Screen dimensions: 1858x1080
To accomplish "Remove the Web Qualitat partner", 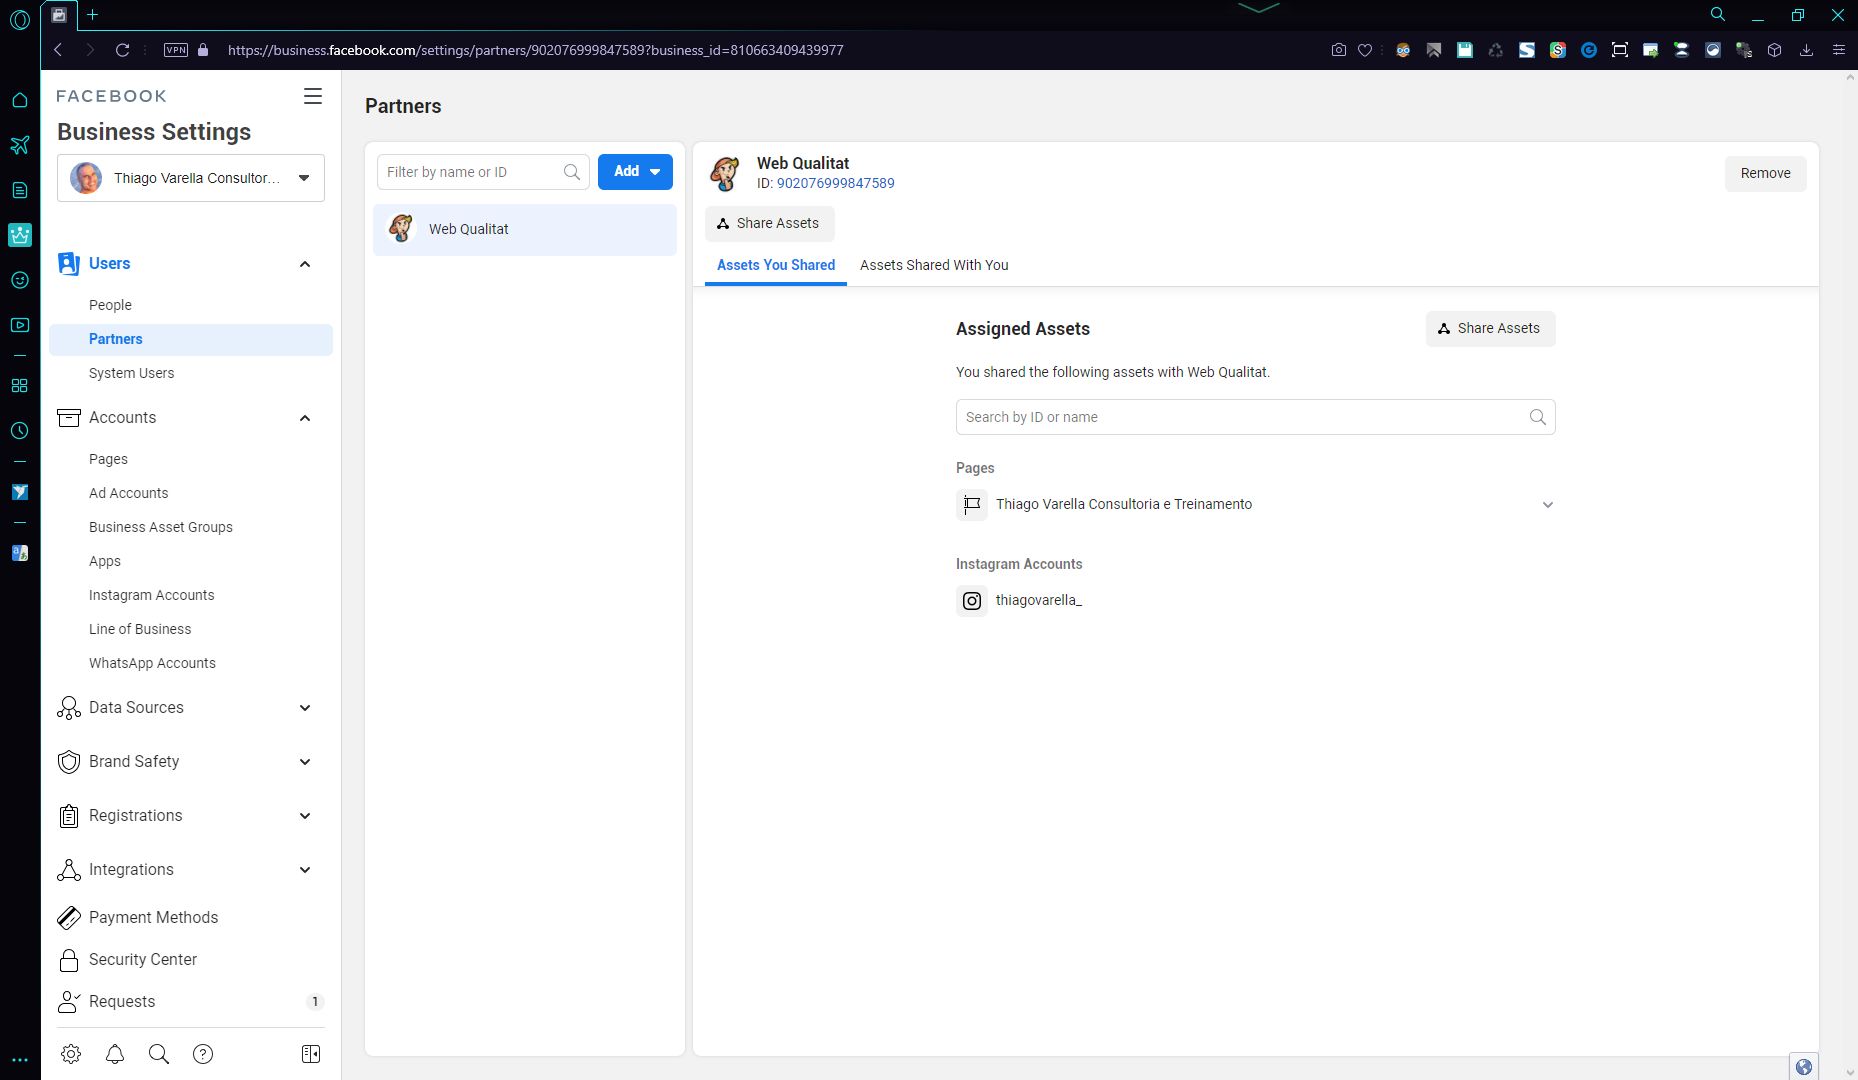I will (x=1765, y=173).
